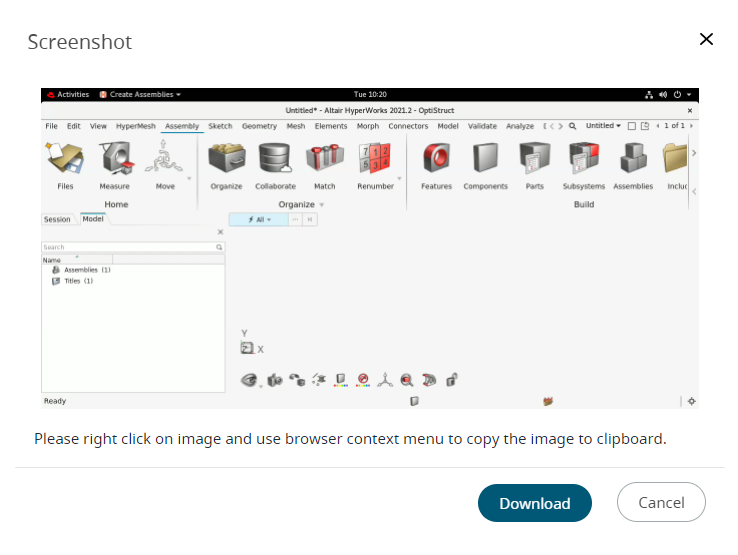Click the Name column header

coord(77,259)
